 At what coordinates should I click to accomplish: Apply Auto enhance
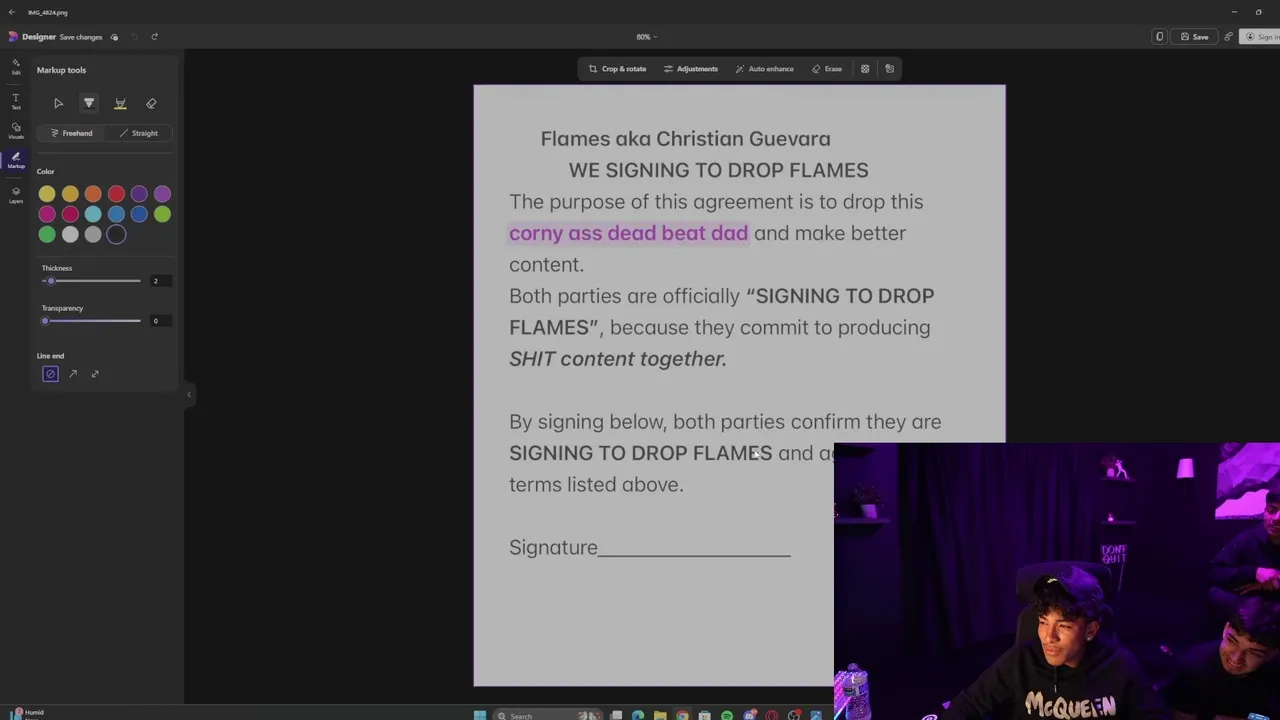(x=765, y=69)
